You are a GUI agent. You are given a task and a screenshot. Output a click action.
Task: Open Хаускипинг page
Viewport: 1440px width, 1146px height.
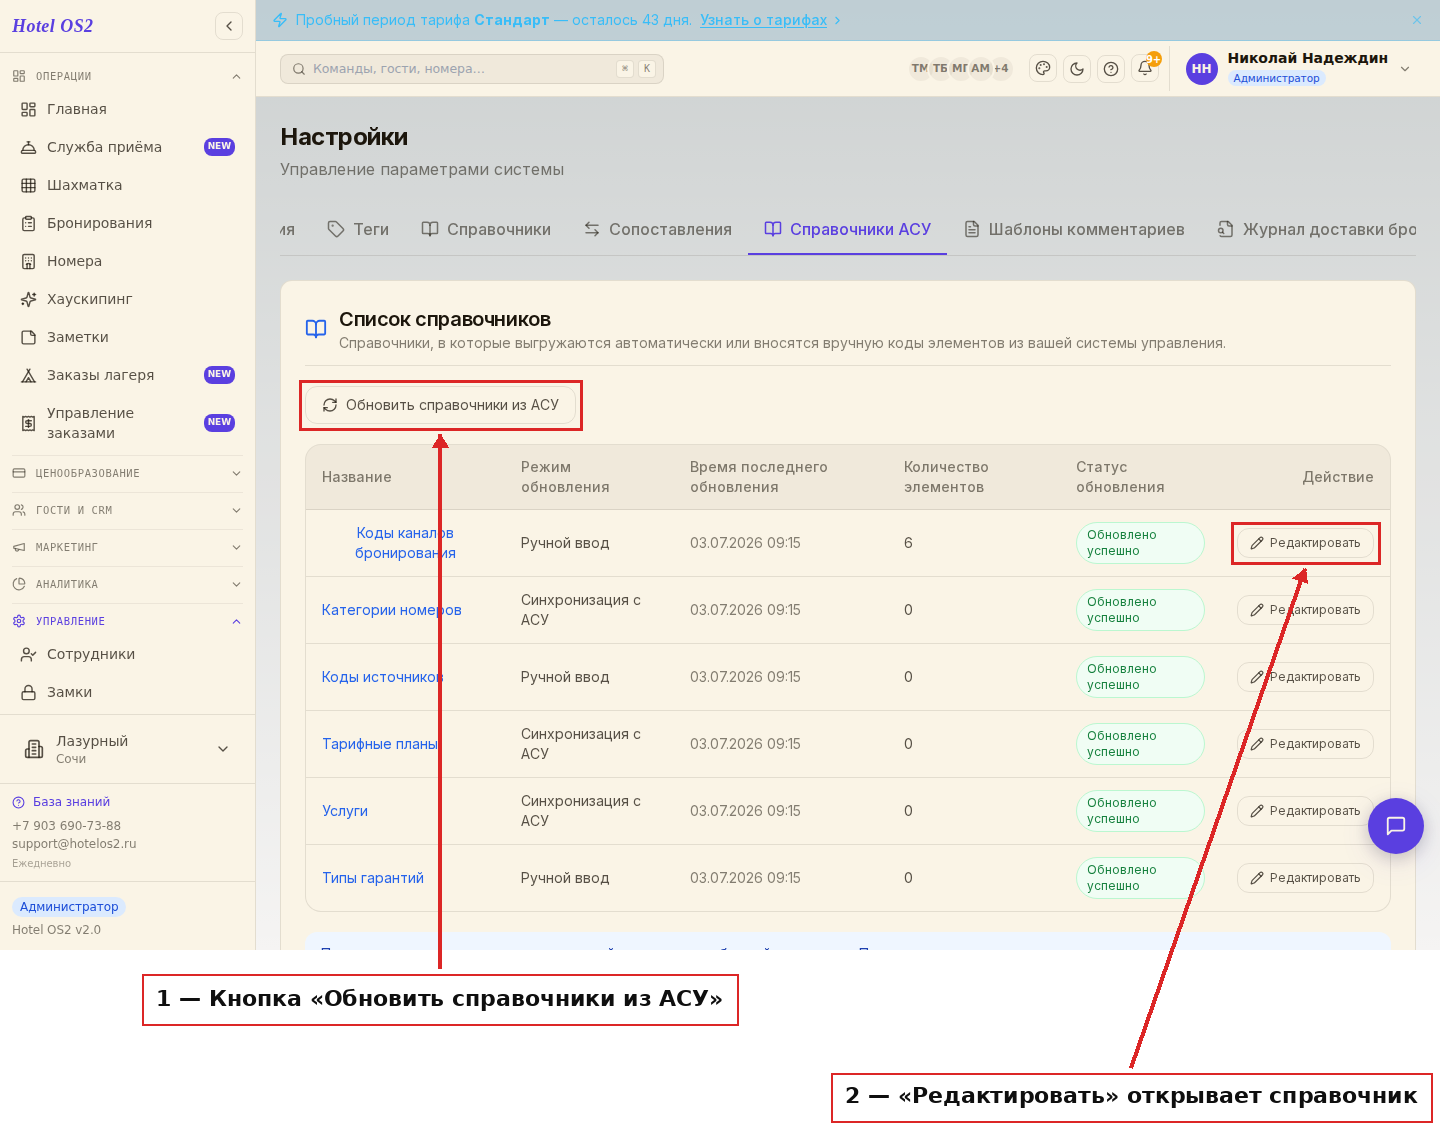127,299
